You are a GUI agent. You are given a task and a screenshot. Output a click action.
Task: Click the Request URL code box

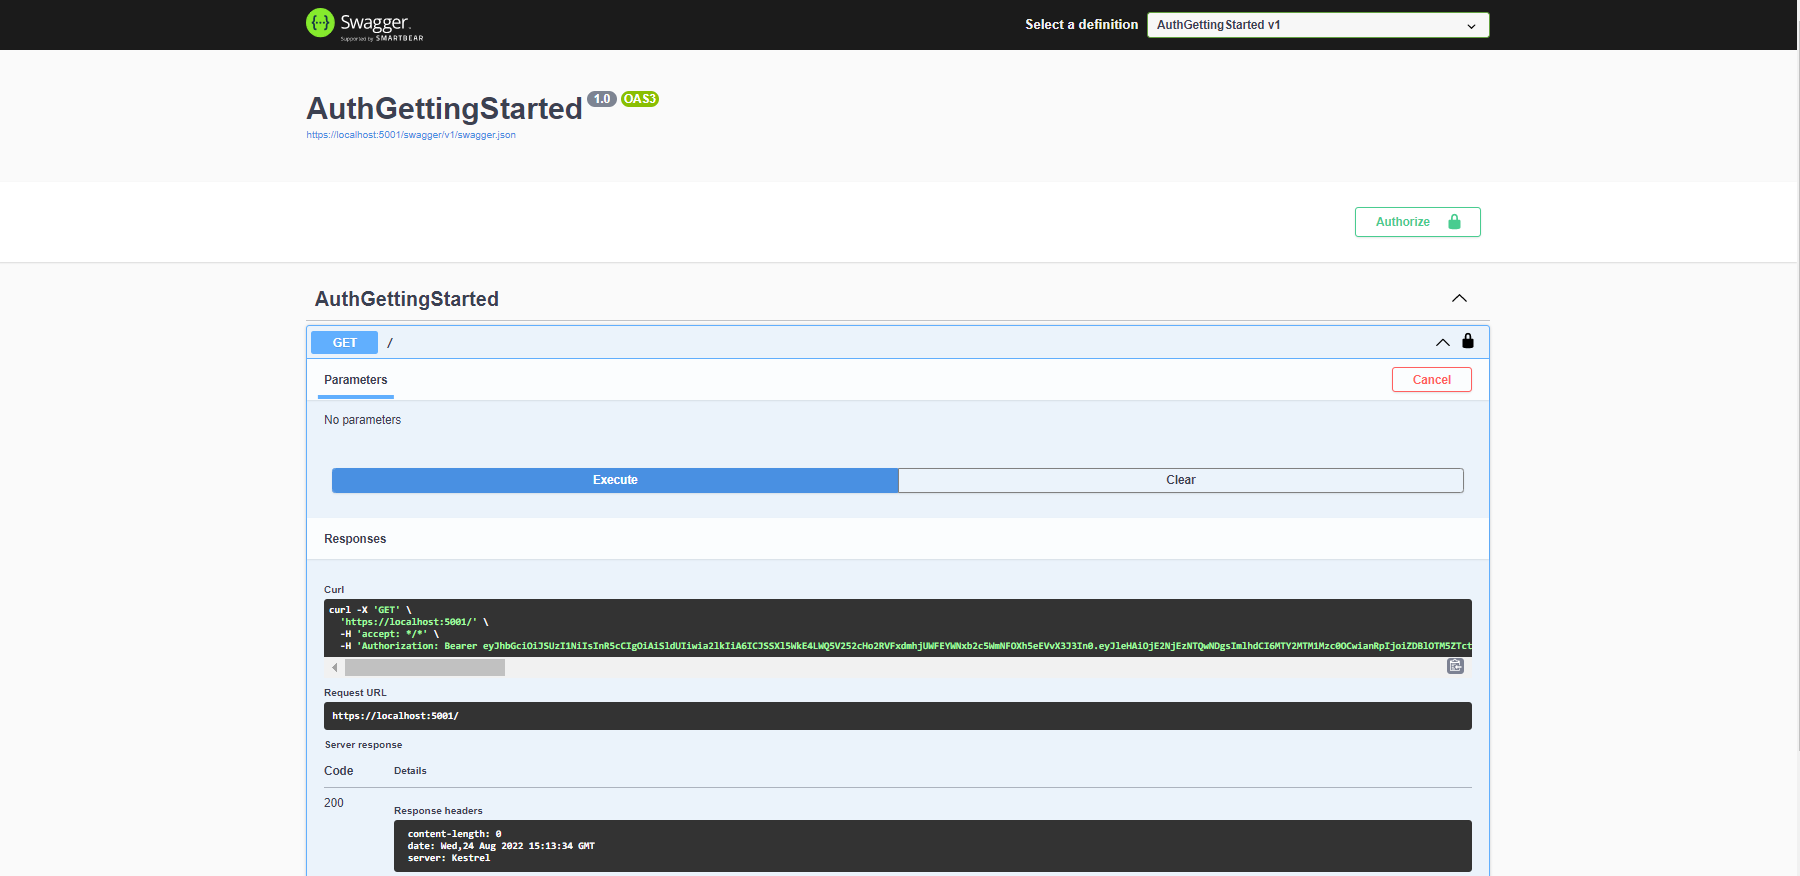pyautogui.click(x=898, y=716)
